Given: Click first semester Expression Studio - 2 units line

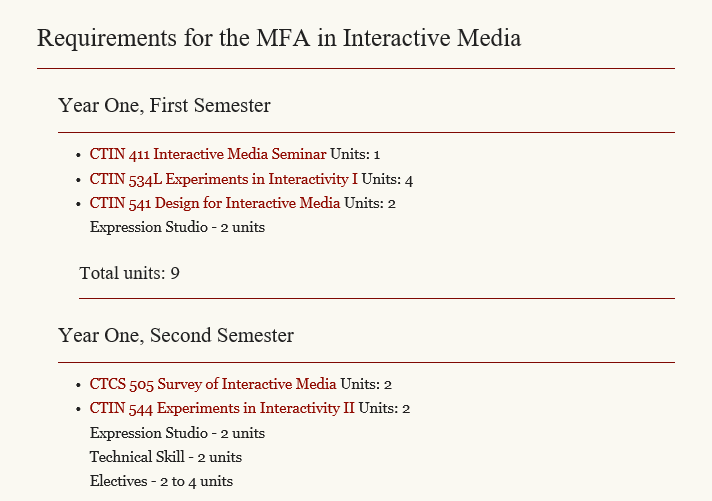Looking at the screenshot, I should pyautogui.click(x=177, y=227).
